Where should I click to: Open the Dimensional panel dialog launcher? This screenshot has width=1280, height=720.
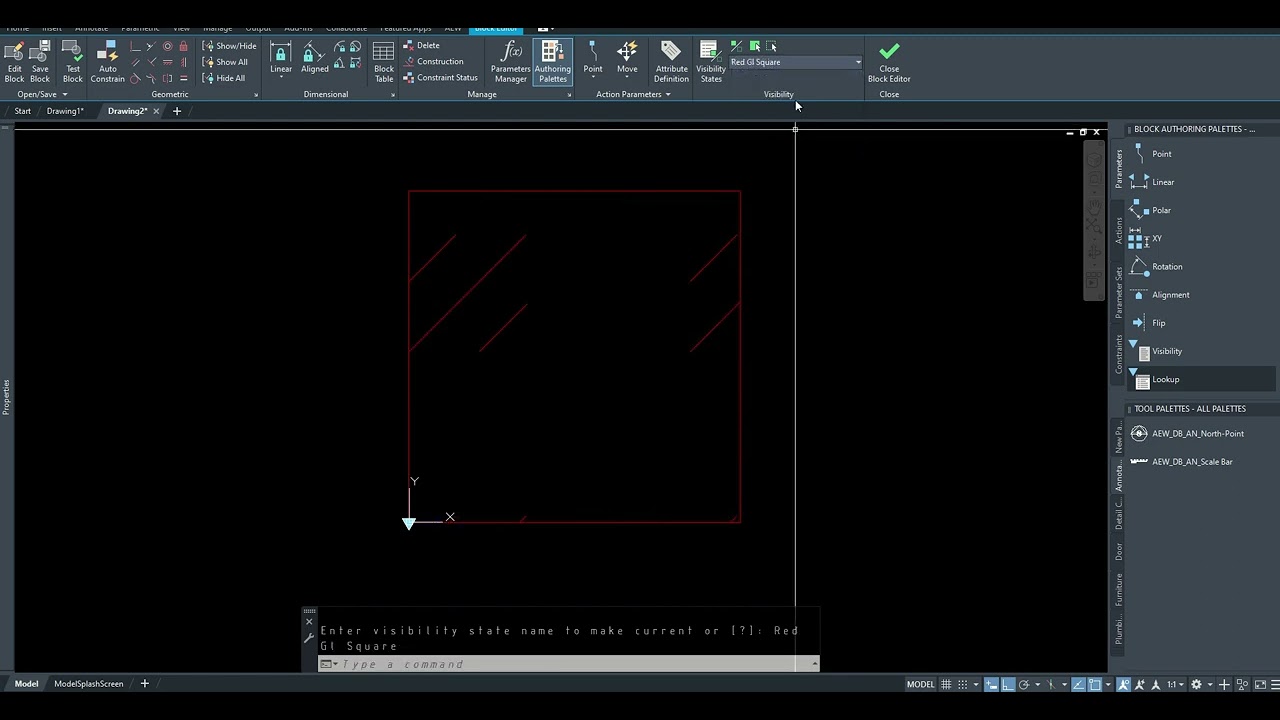(x=393, y=95)
